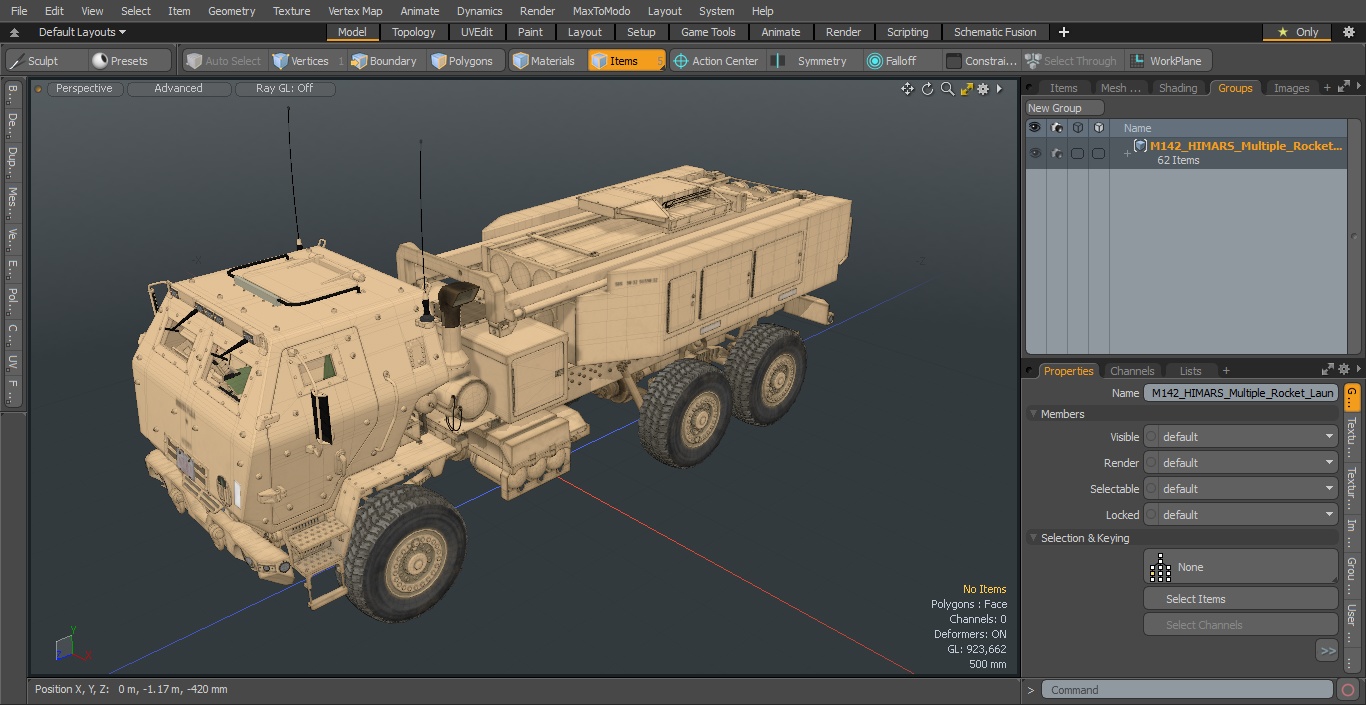Switch to the Channels tab
This screenshot has width=1366, height=705.
click(x=1132, y=371)
